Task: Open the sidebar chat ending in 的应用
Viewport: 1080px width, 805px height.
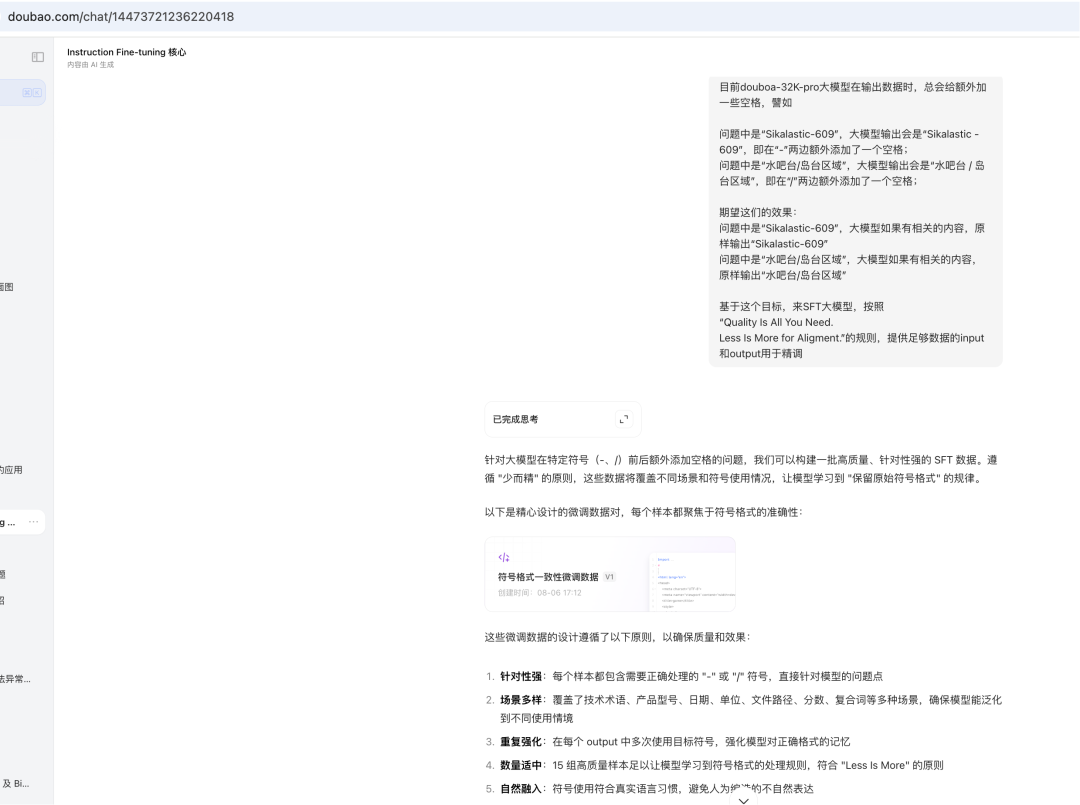Action: (11, 470)
